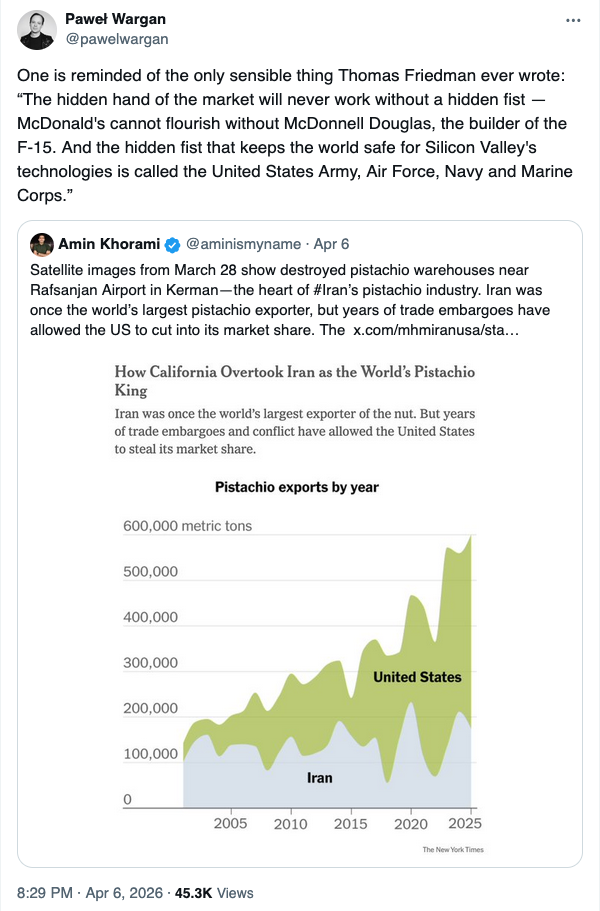
Task: Click the pistachio chart headline text
Action: click(x=295, y=381)
